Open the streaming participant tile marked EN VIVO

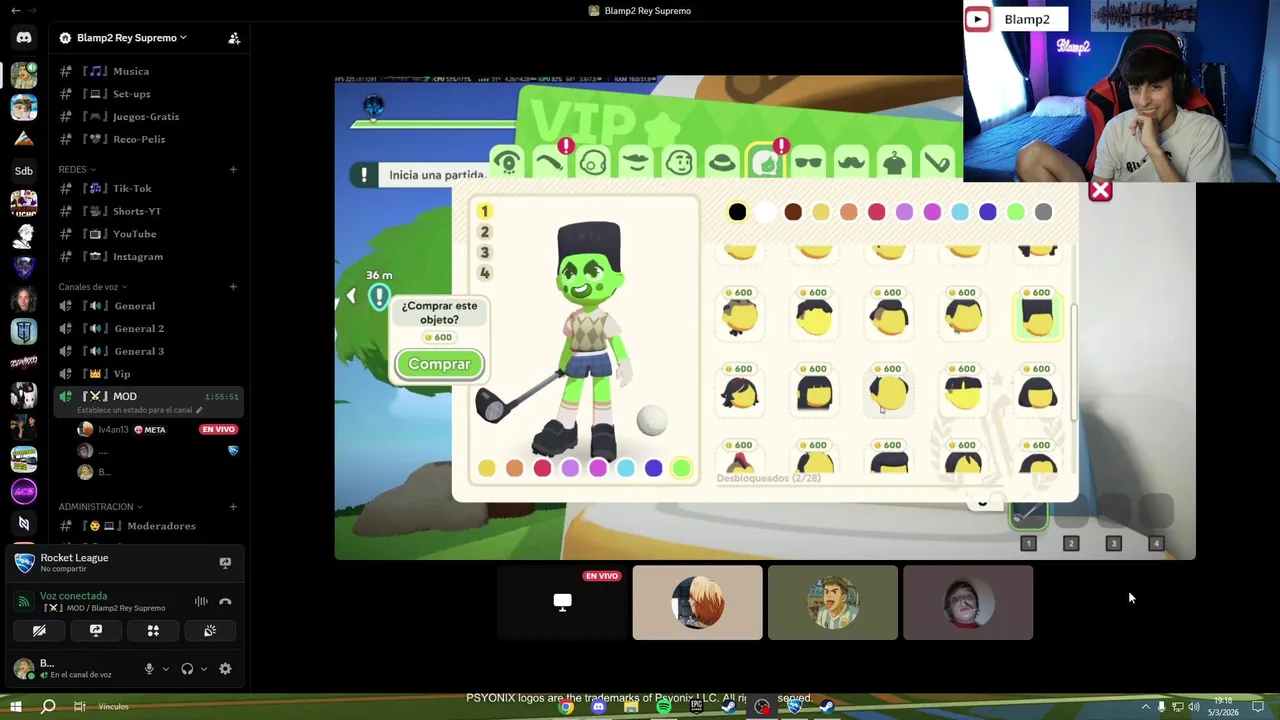[x=562, y=602]
